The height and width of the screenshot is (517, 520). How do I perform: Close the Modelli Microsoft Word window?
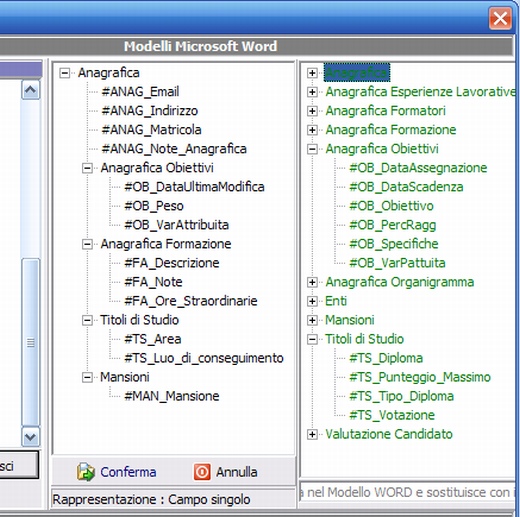pyautogui.click(x=500, y=18)
